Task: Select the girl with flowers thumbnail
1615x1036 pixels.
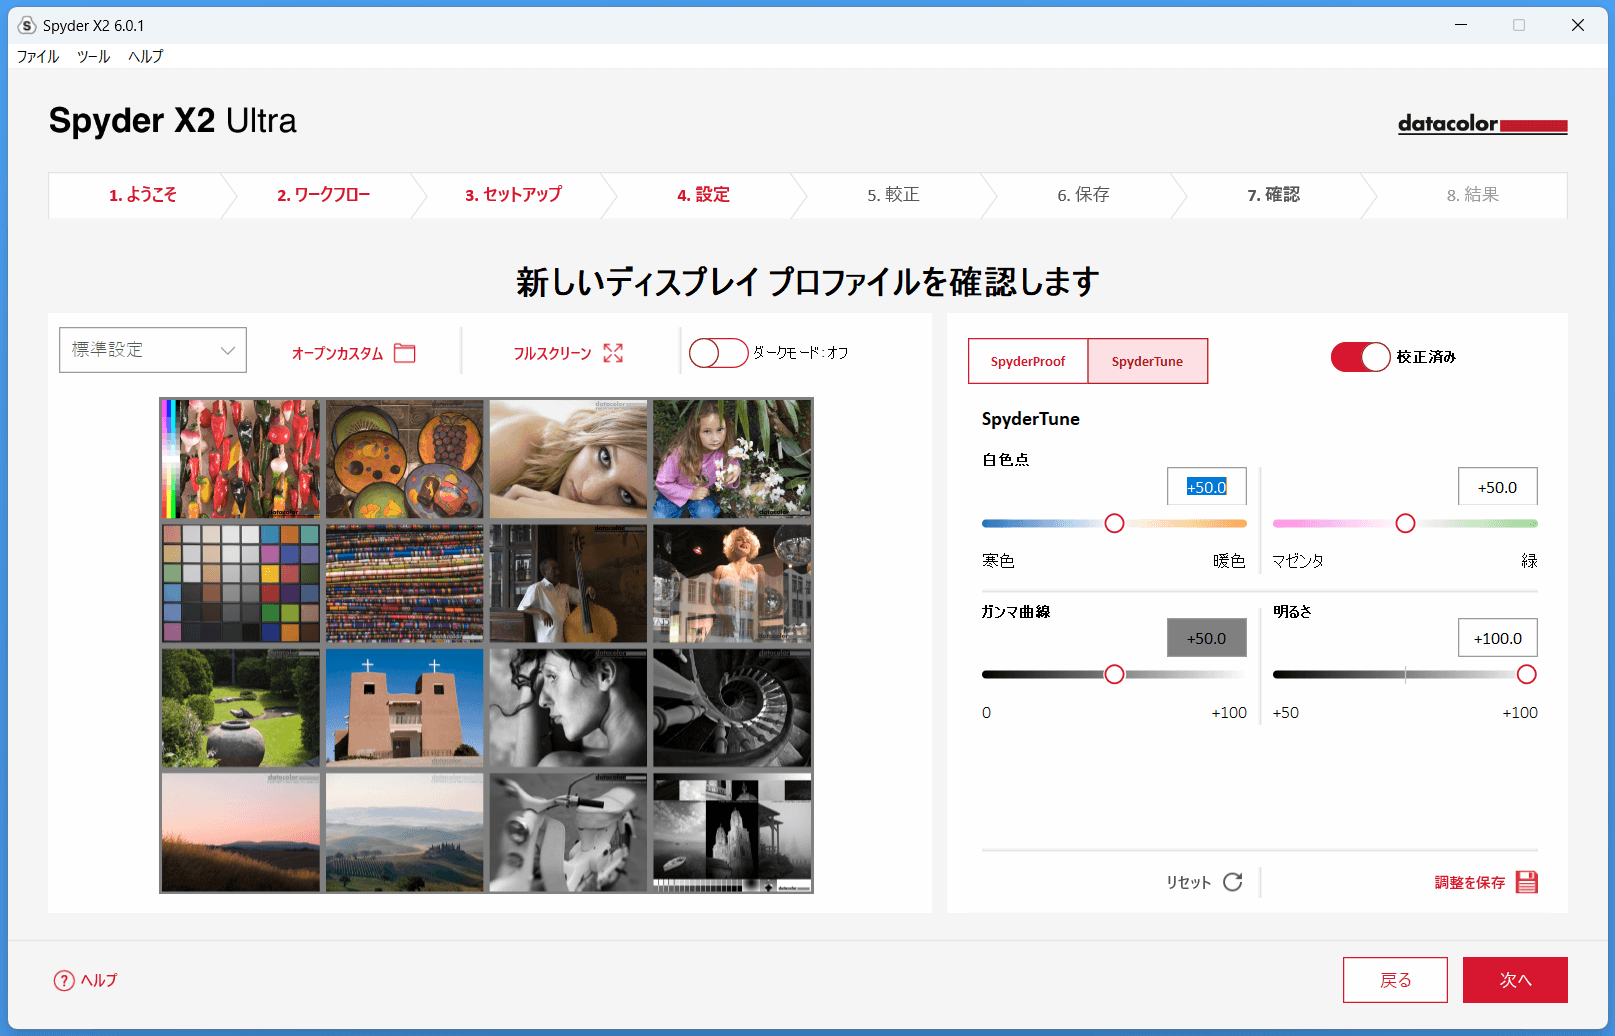Action: tap(732, 459)
